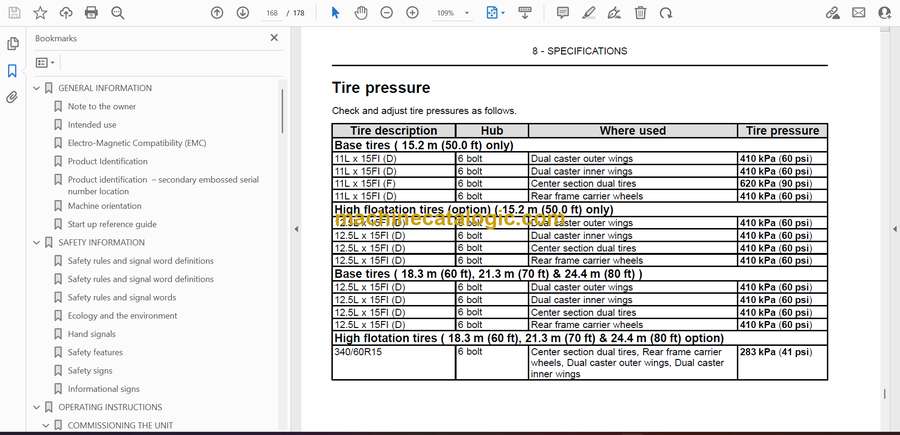Open the Safety features bookmark
The width and height of the screenshot is (900, 435).
click(x=95, y=352)
